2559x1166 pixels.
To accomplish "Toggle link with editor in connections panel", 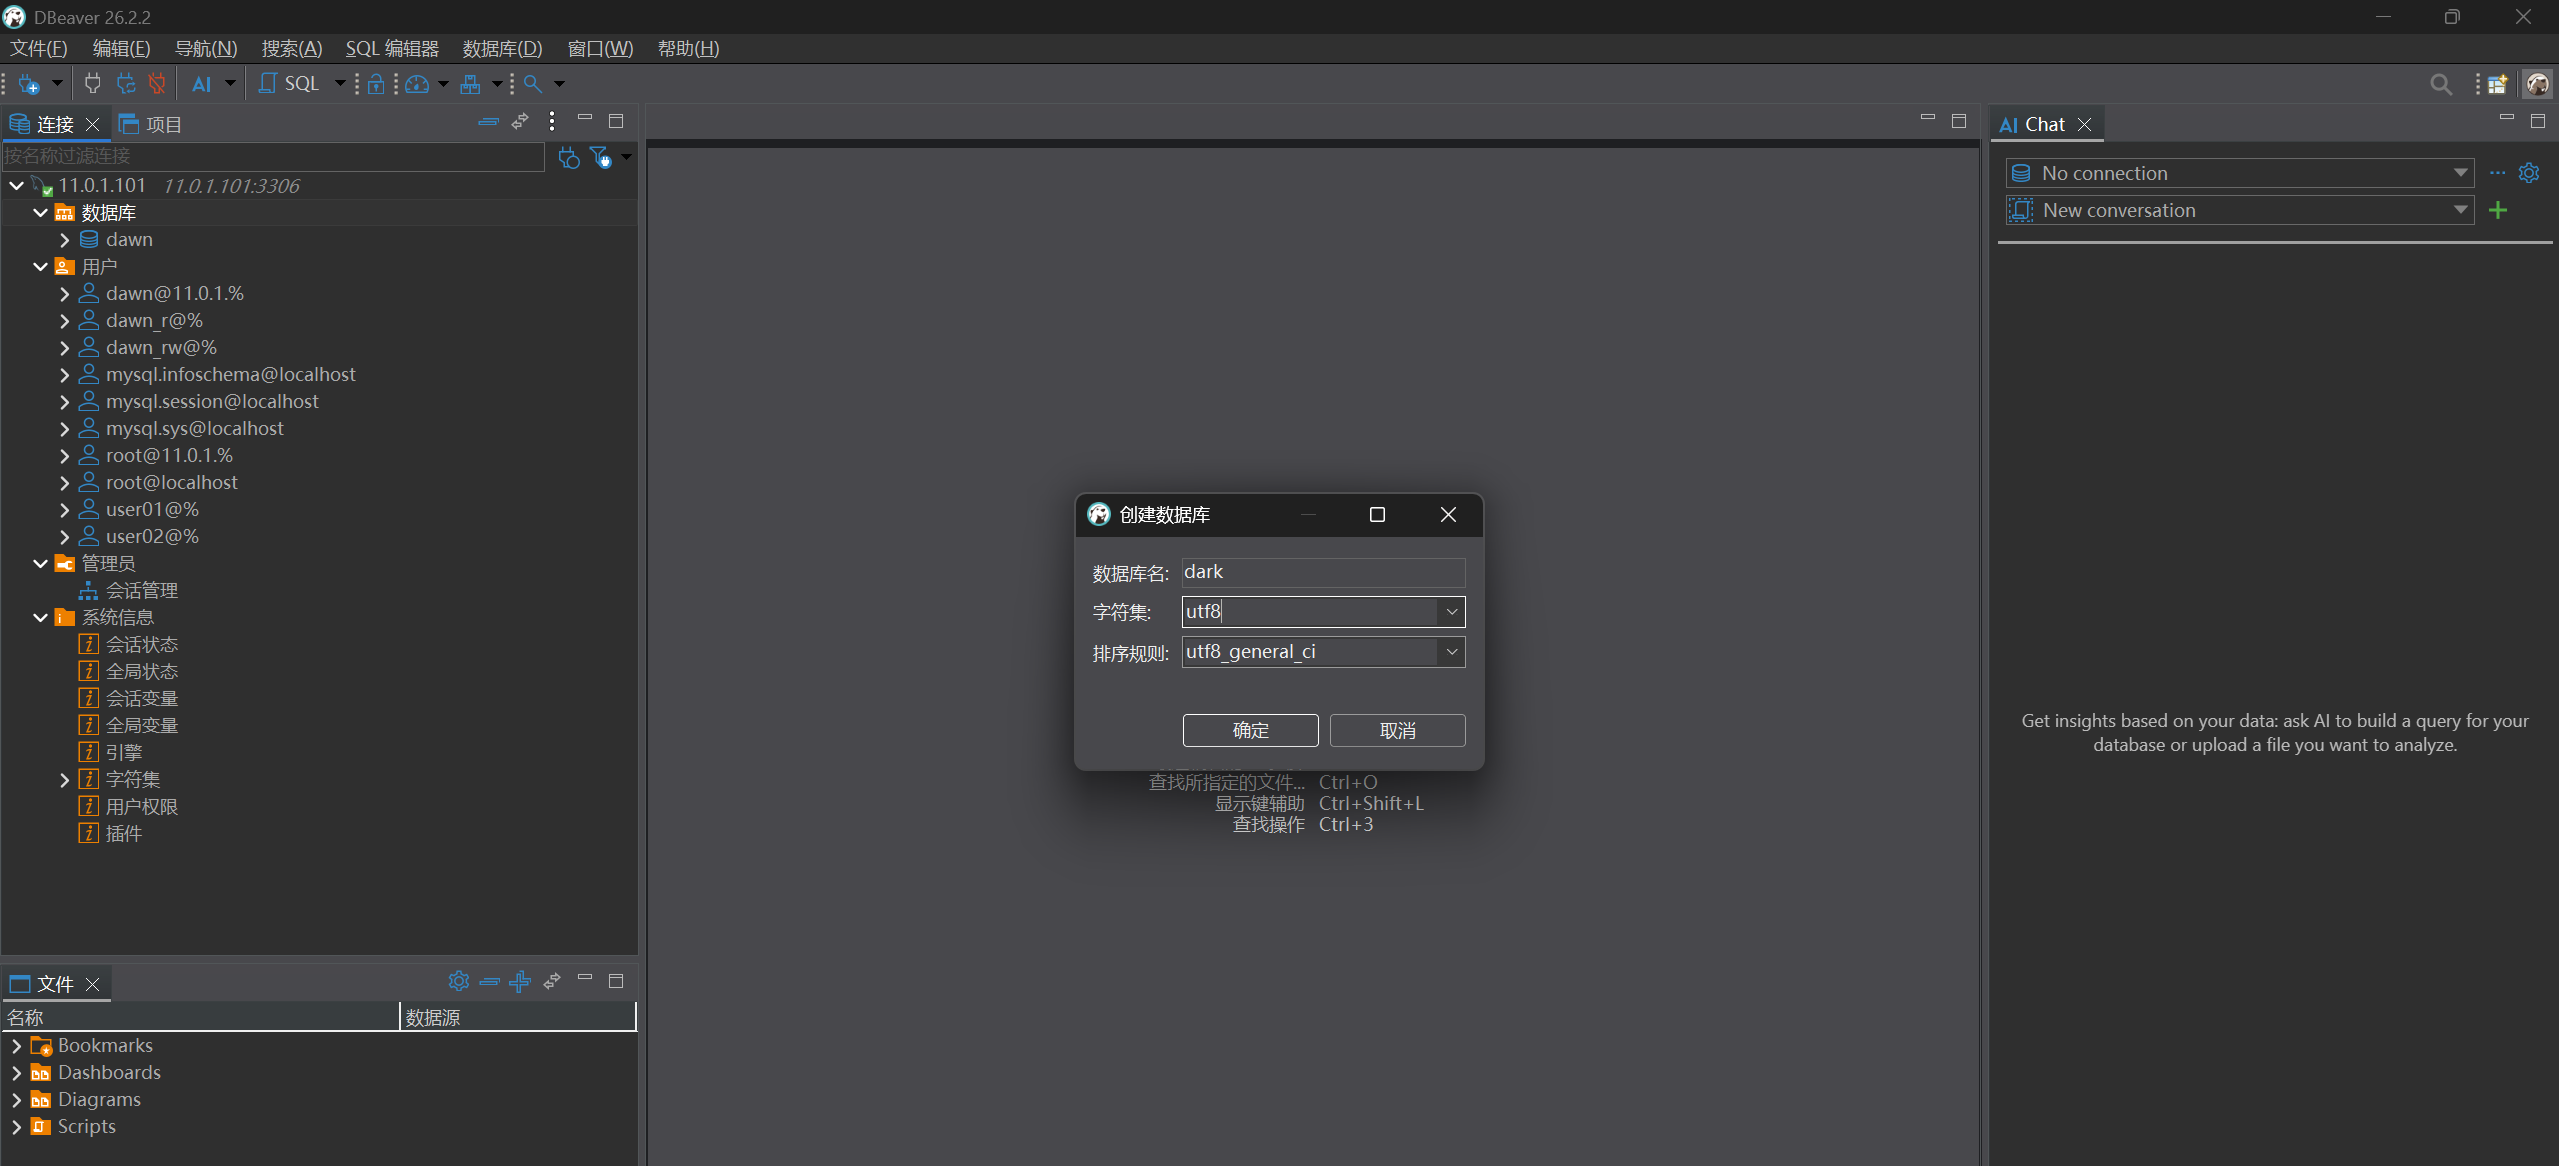I will pyautogui.click(x=520, y=121).
